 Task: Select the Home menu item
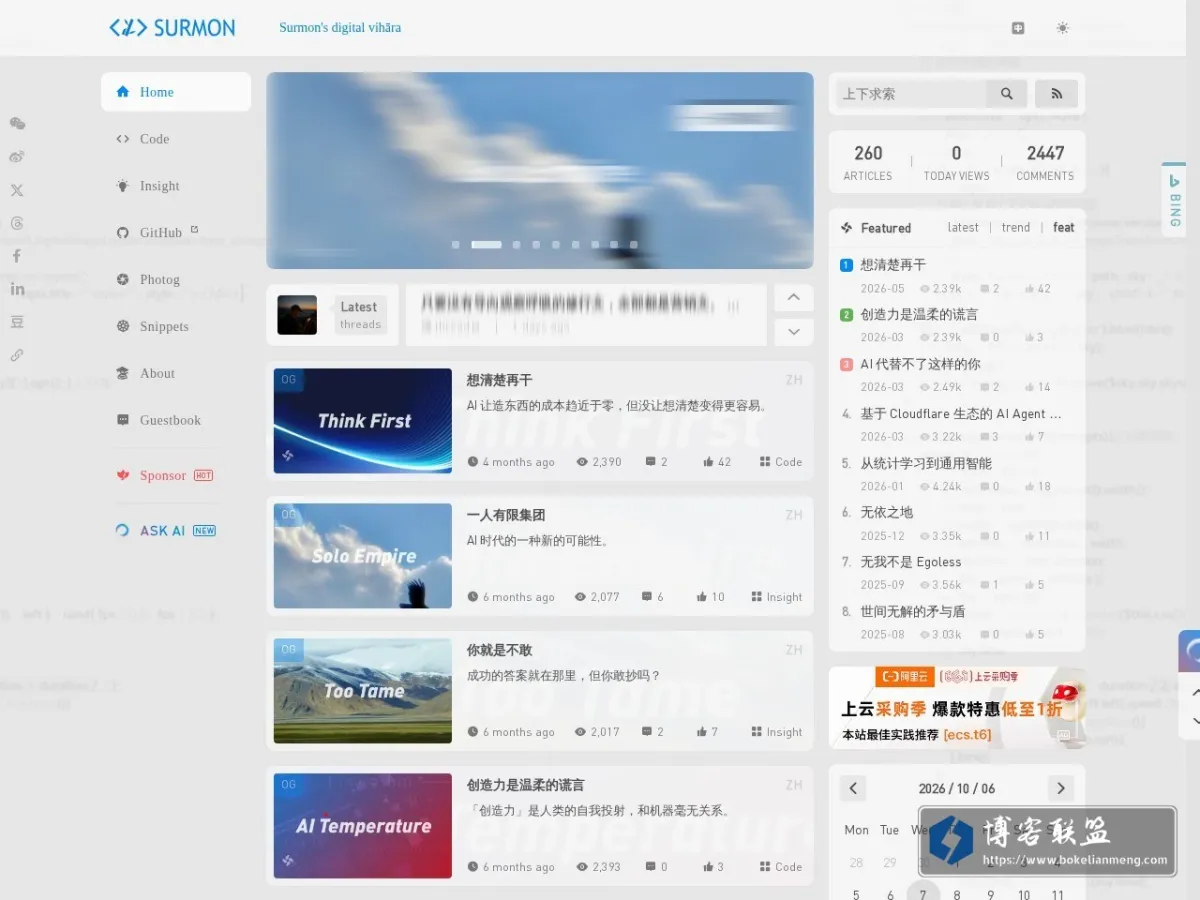(176, 92)
